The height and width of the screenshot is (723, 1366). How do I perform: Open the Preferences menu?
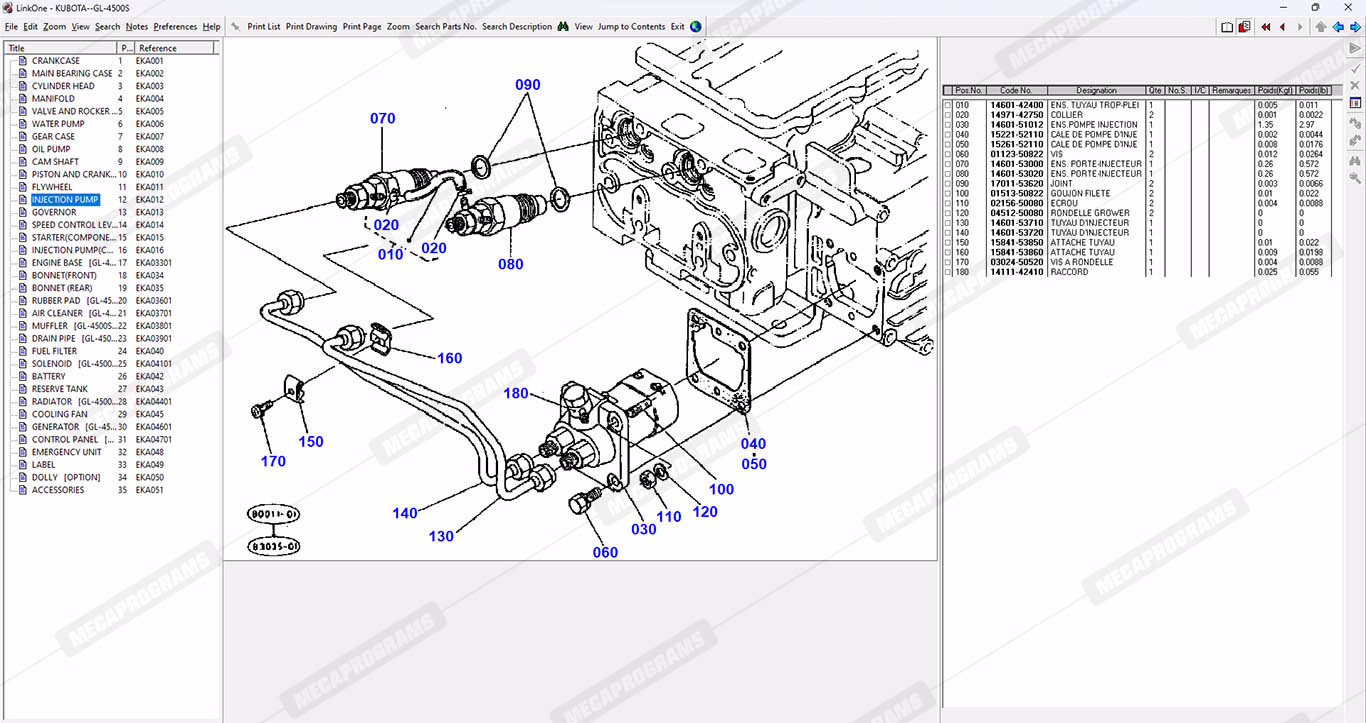[175, 27]
